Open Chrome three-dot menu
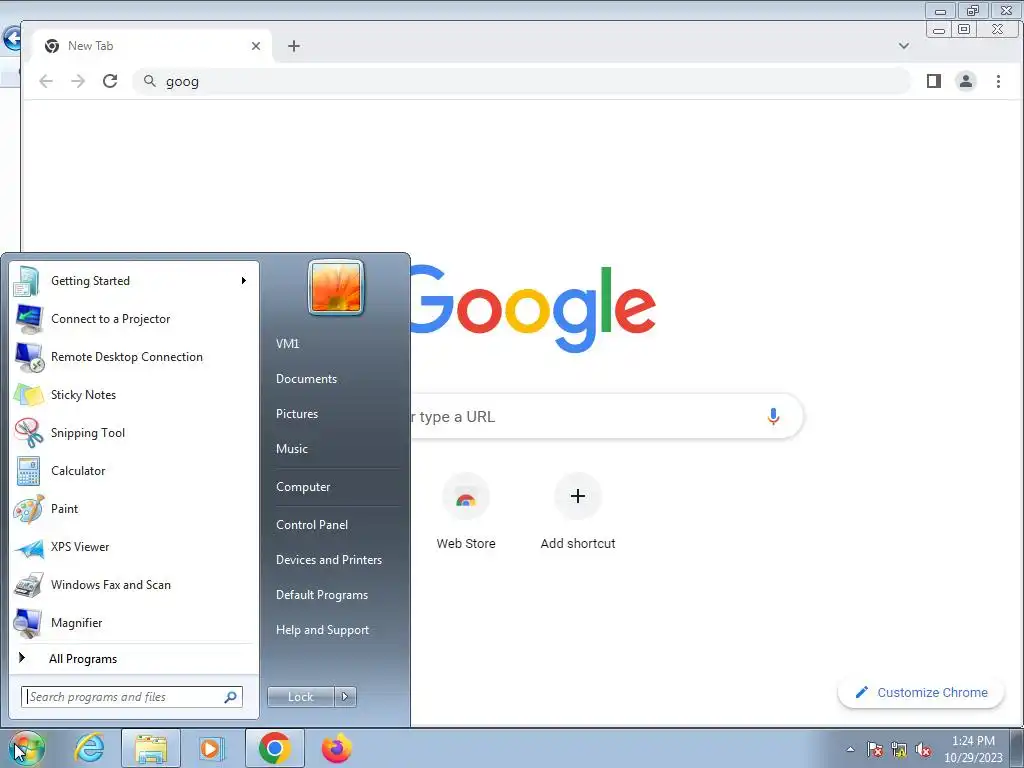Screen dimensions: 1024x768 pyautogui.click(x=999, y=81)
